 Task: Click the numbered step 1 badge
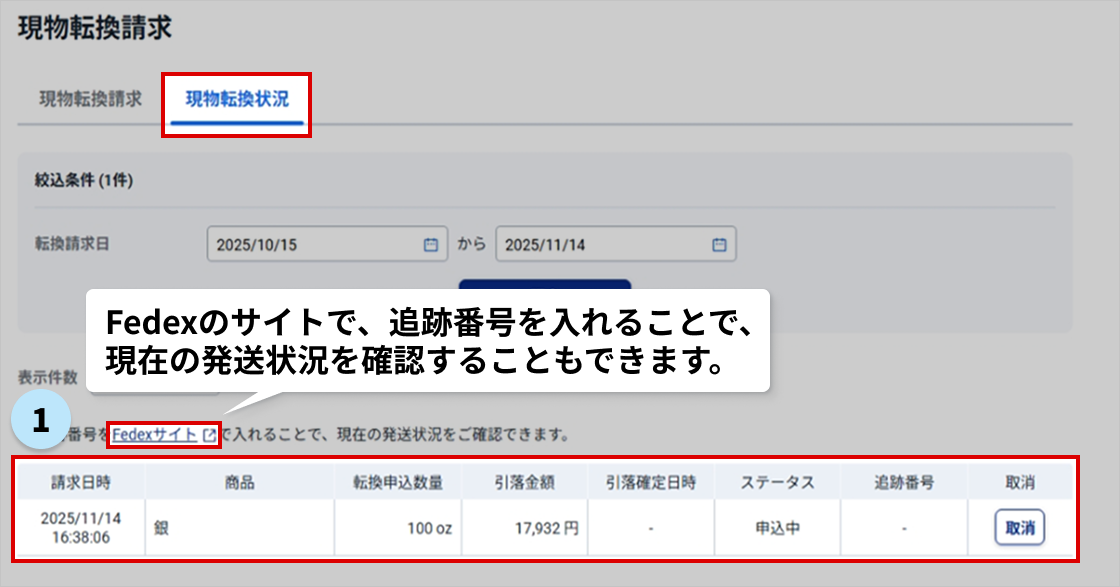coord(40,422)
